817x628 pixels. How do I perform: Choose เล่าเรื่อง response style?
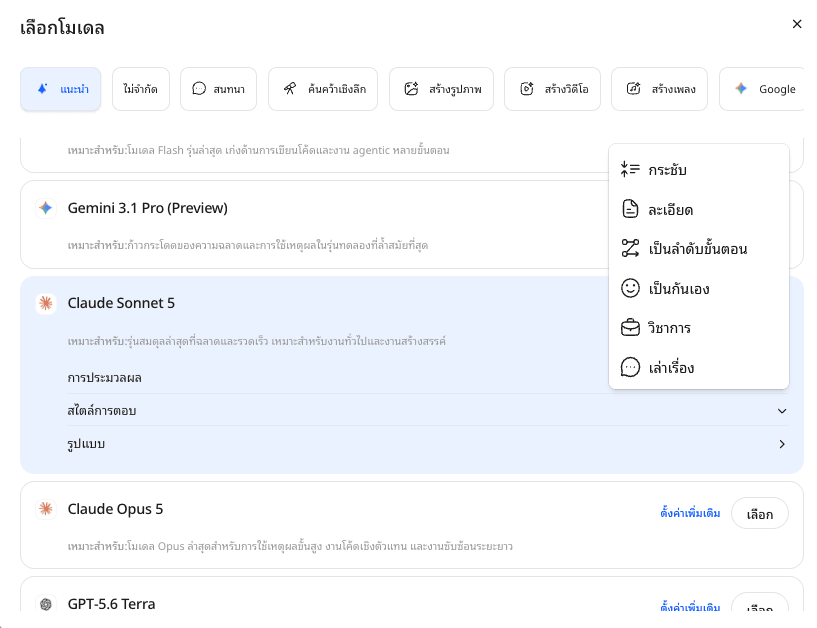point(699,367)
